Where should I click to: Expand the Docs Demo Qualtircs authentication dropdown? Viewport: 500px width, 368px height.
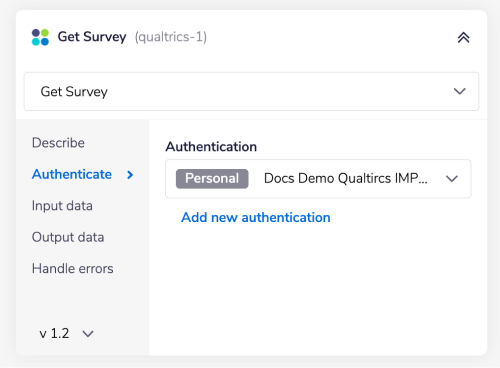click(318, 179)
